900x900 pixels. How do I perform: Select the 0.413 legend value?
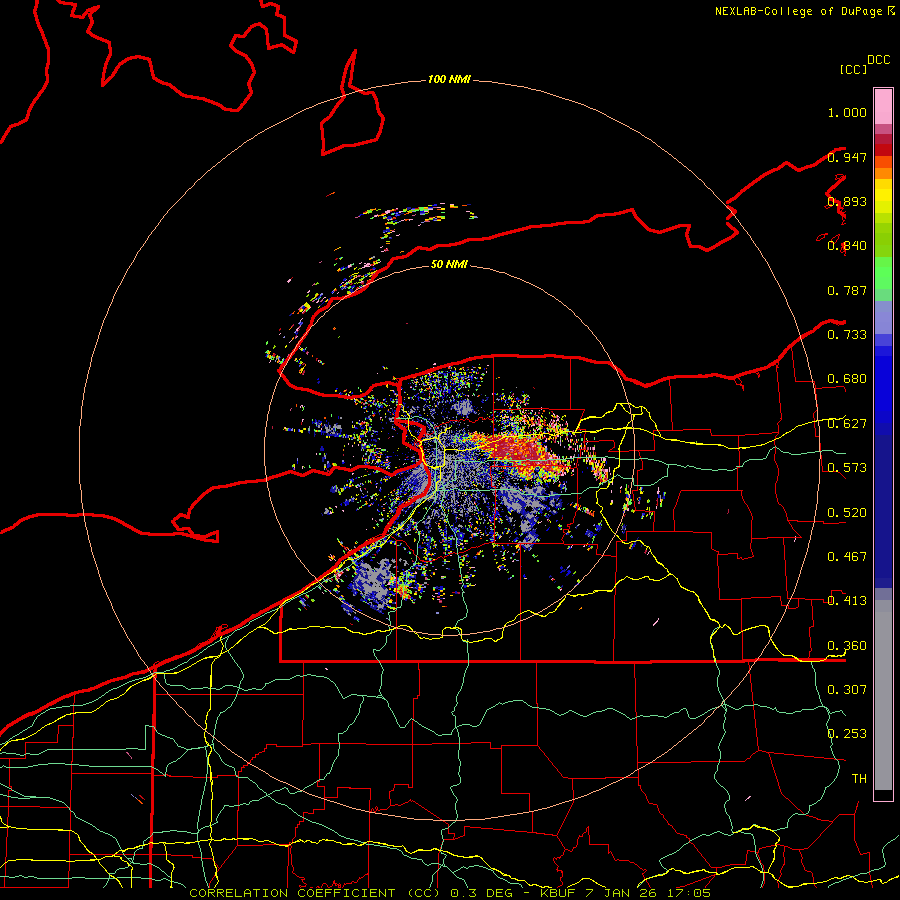tap(847, 601)
